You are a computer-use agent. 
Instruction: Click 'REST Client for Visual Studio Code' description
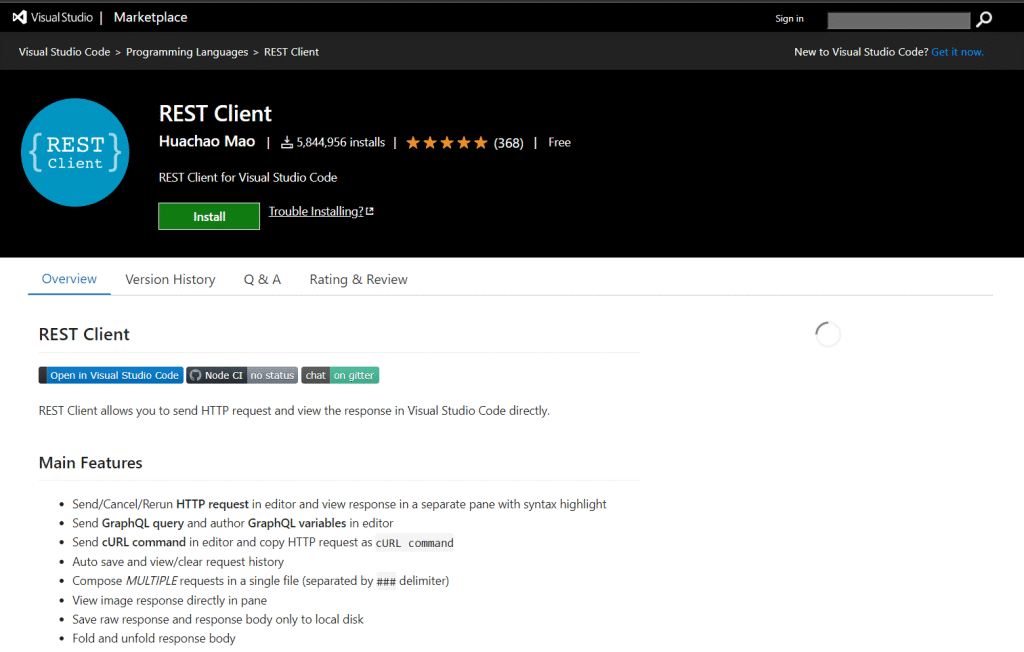(248, 178)
